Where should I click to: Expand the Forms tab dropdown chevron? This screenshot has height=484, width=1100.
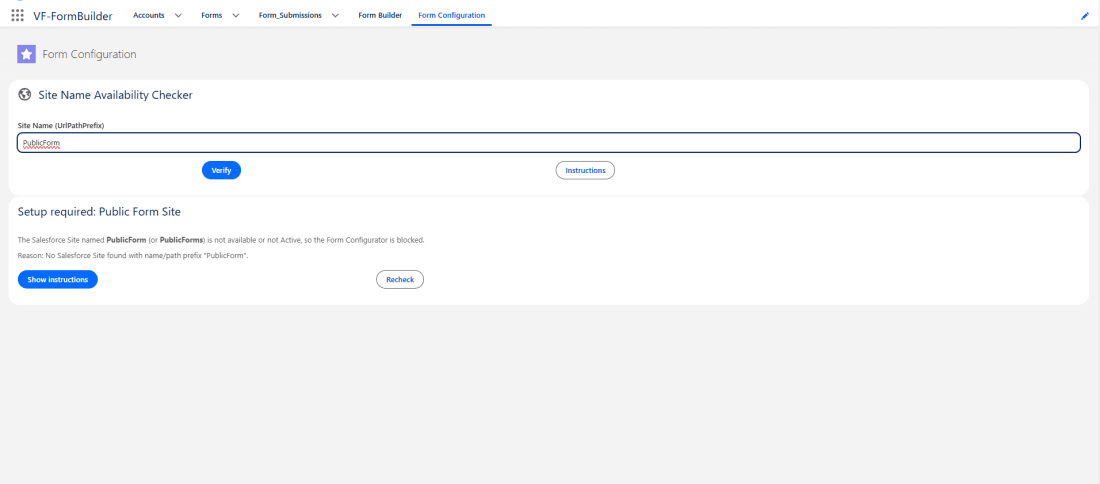pyautogui.click(x=235, y=15)
